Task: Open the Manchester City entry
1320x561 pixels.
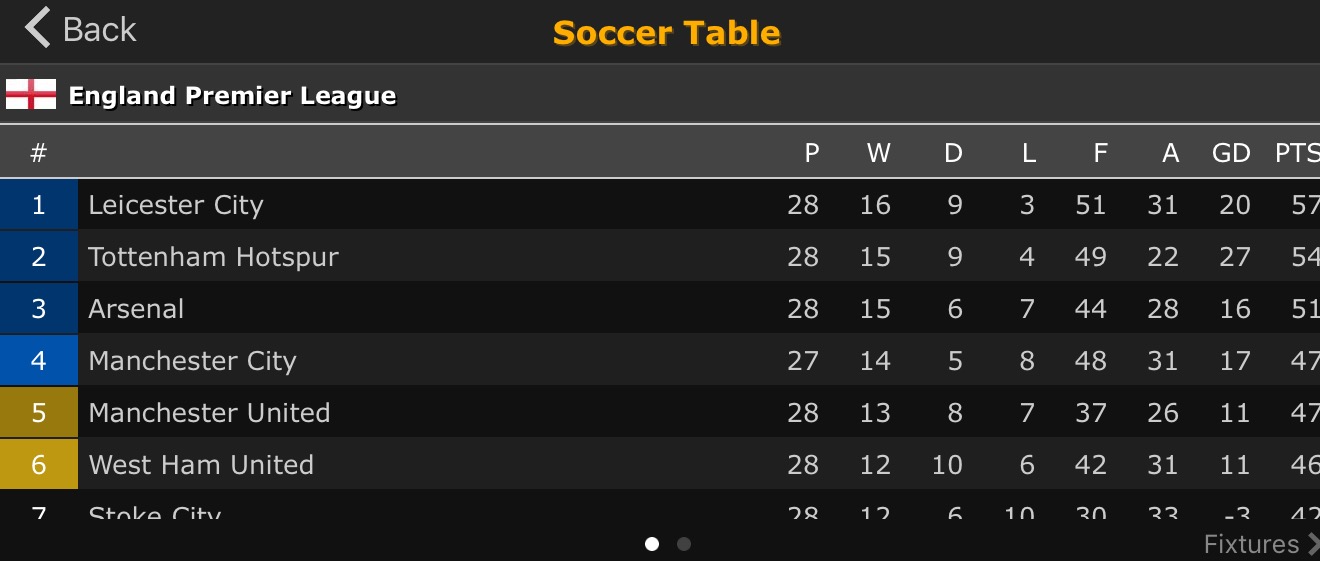Action: [x=192, y=361]
